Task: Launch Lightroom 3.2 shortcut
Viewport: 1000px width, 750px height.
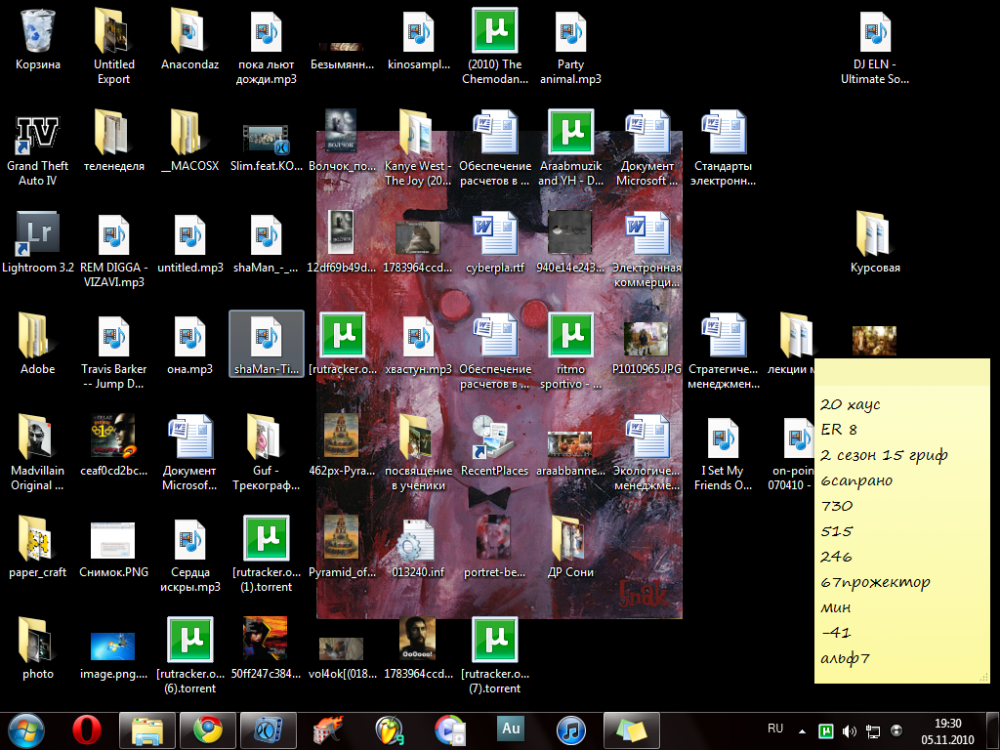Action: pos(38,244)
